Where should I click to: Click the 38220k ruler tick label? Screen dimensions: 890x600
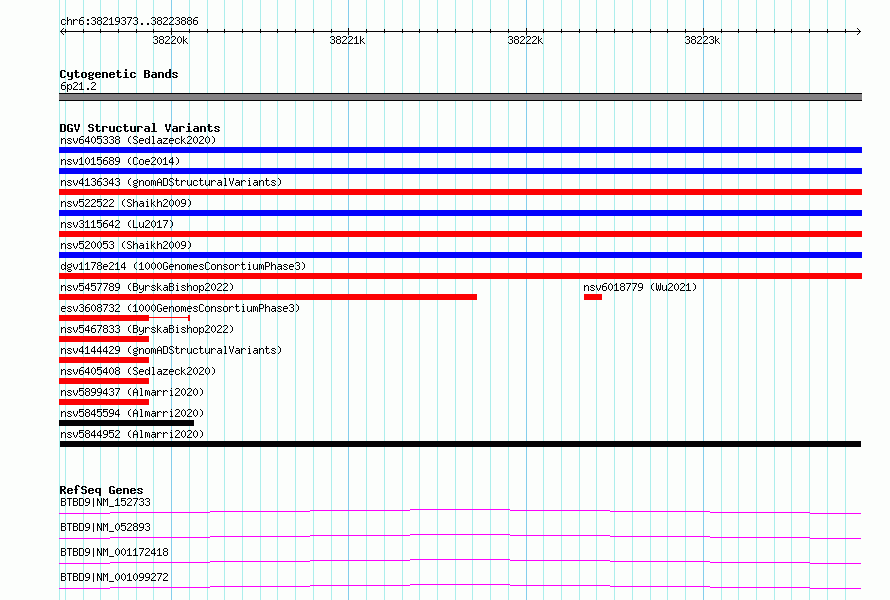coord(170,40)
